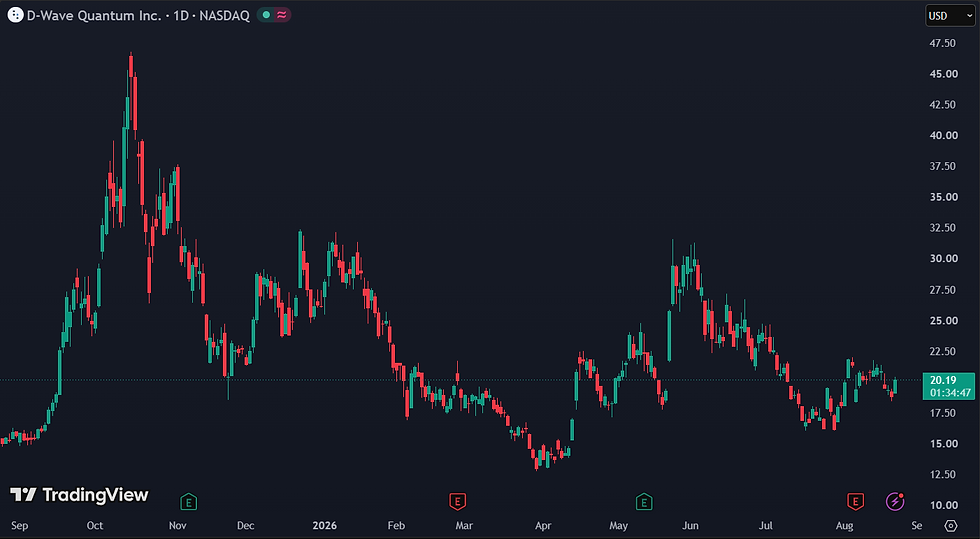Click the Mar label on time axis
This screenshot has width=980, height=539.
(x=464, y=525)
